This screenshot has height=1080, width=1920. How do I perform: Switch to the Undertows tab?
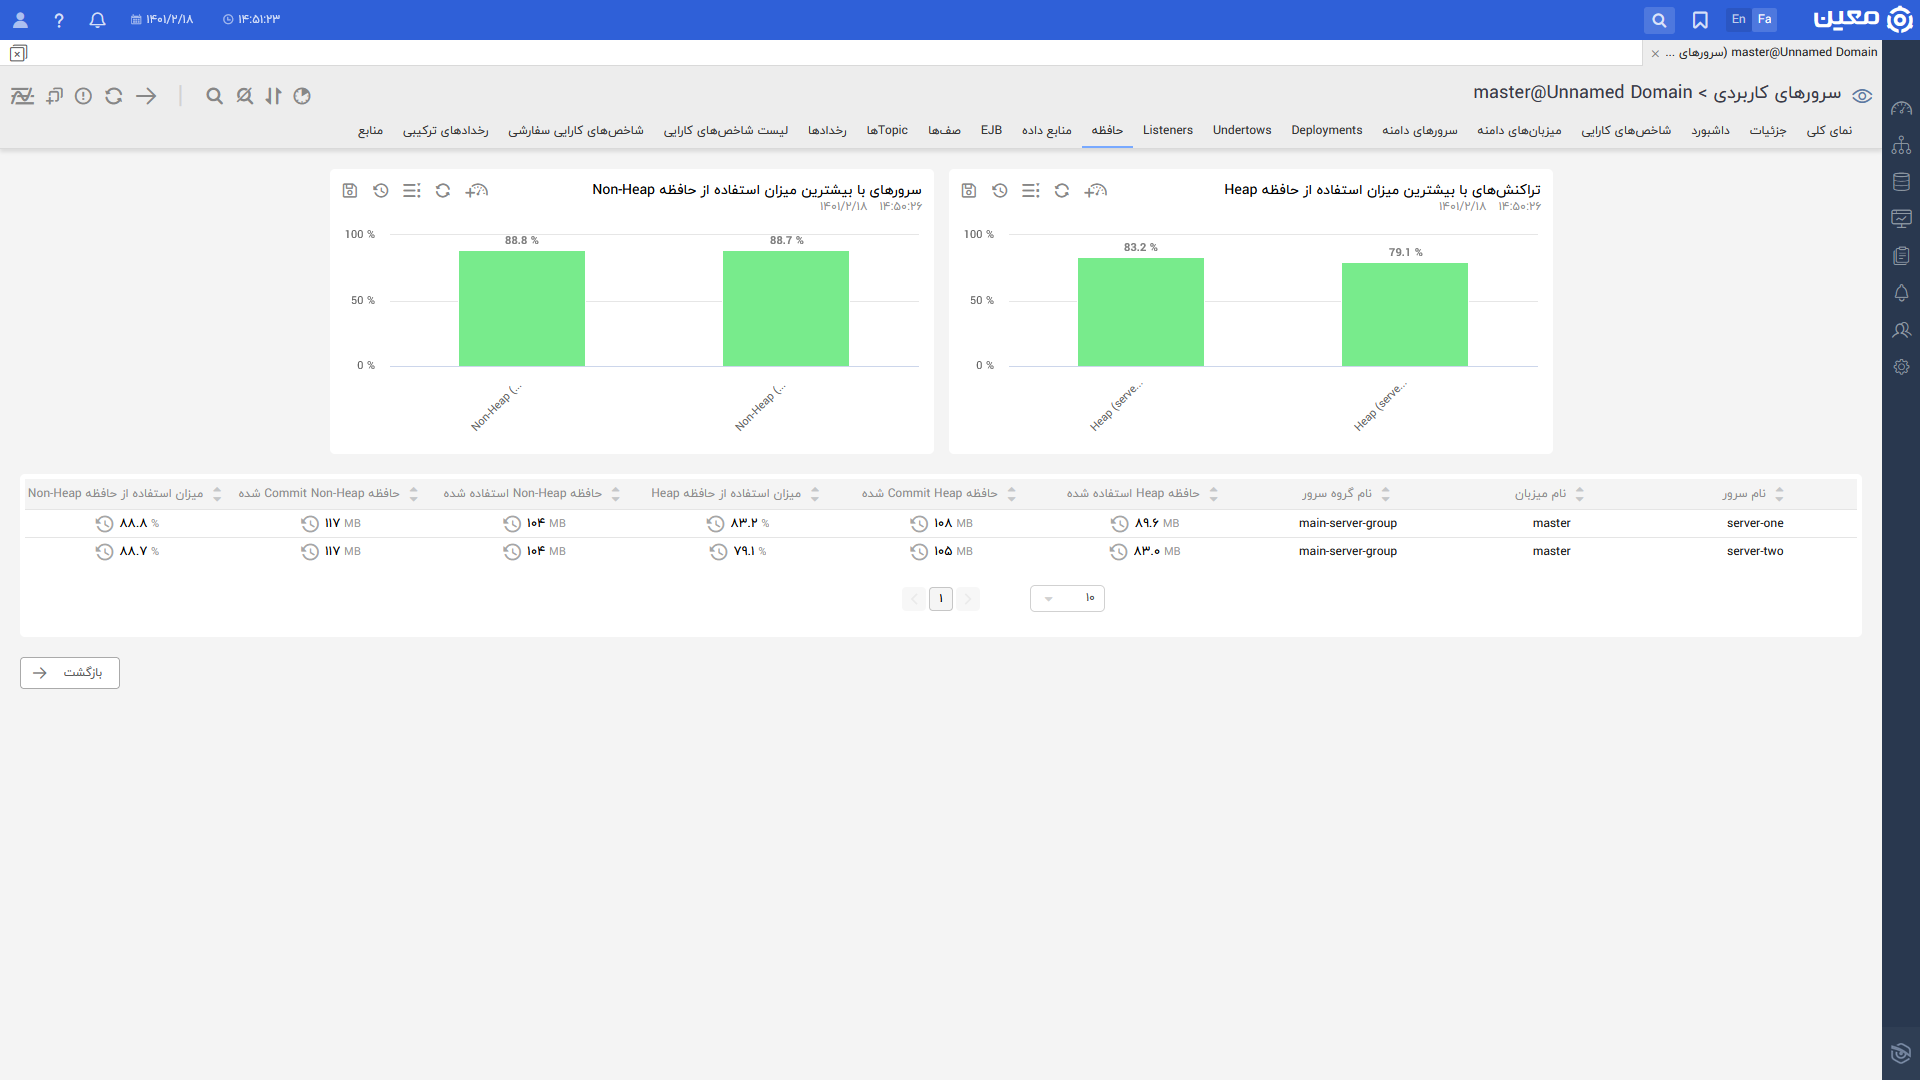[x=1242, y=131]
